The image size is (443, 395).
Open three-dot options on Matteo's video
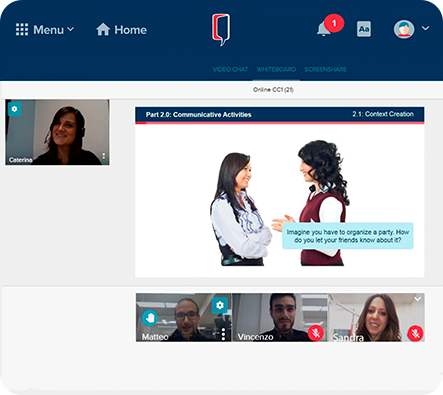point(224,334)
